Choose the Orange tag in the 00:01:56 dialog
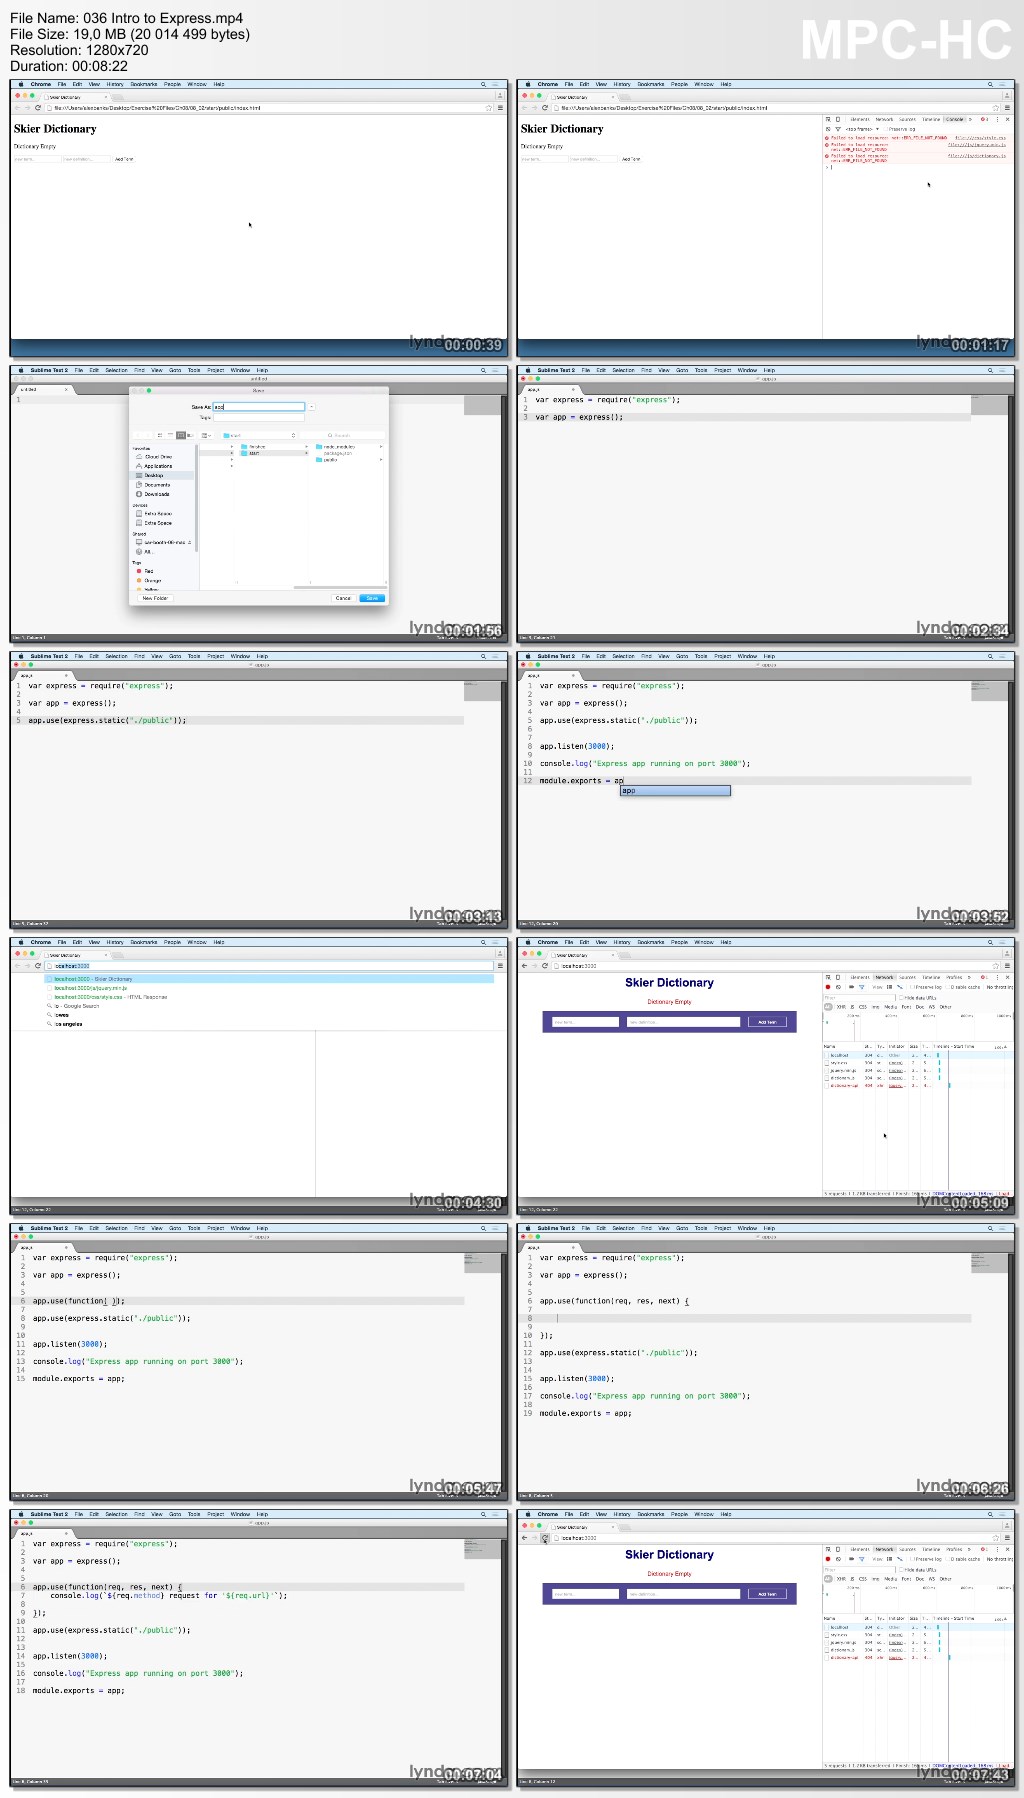Image resolution: width=1024 pixels, height=1798 pixels. pyautogui.click(x=150, y=580)
